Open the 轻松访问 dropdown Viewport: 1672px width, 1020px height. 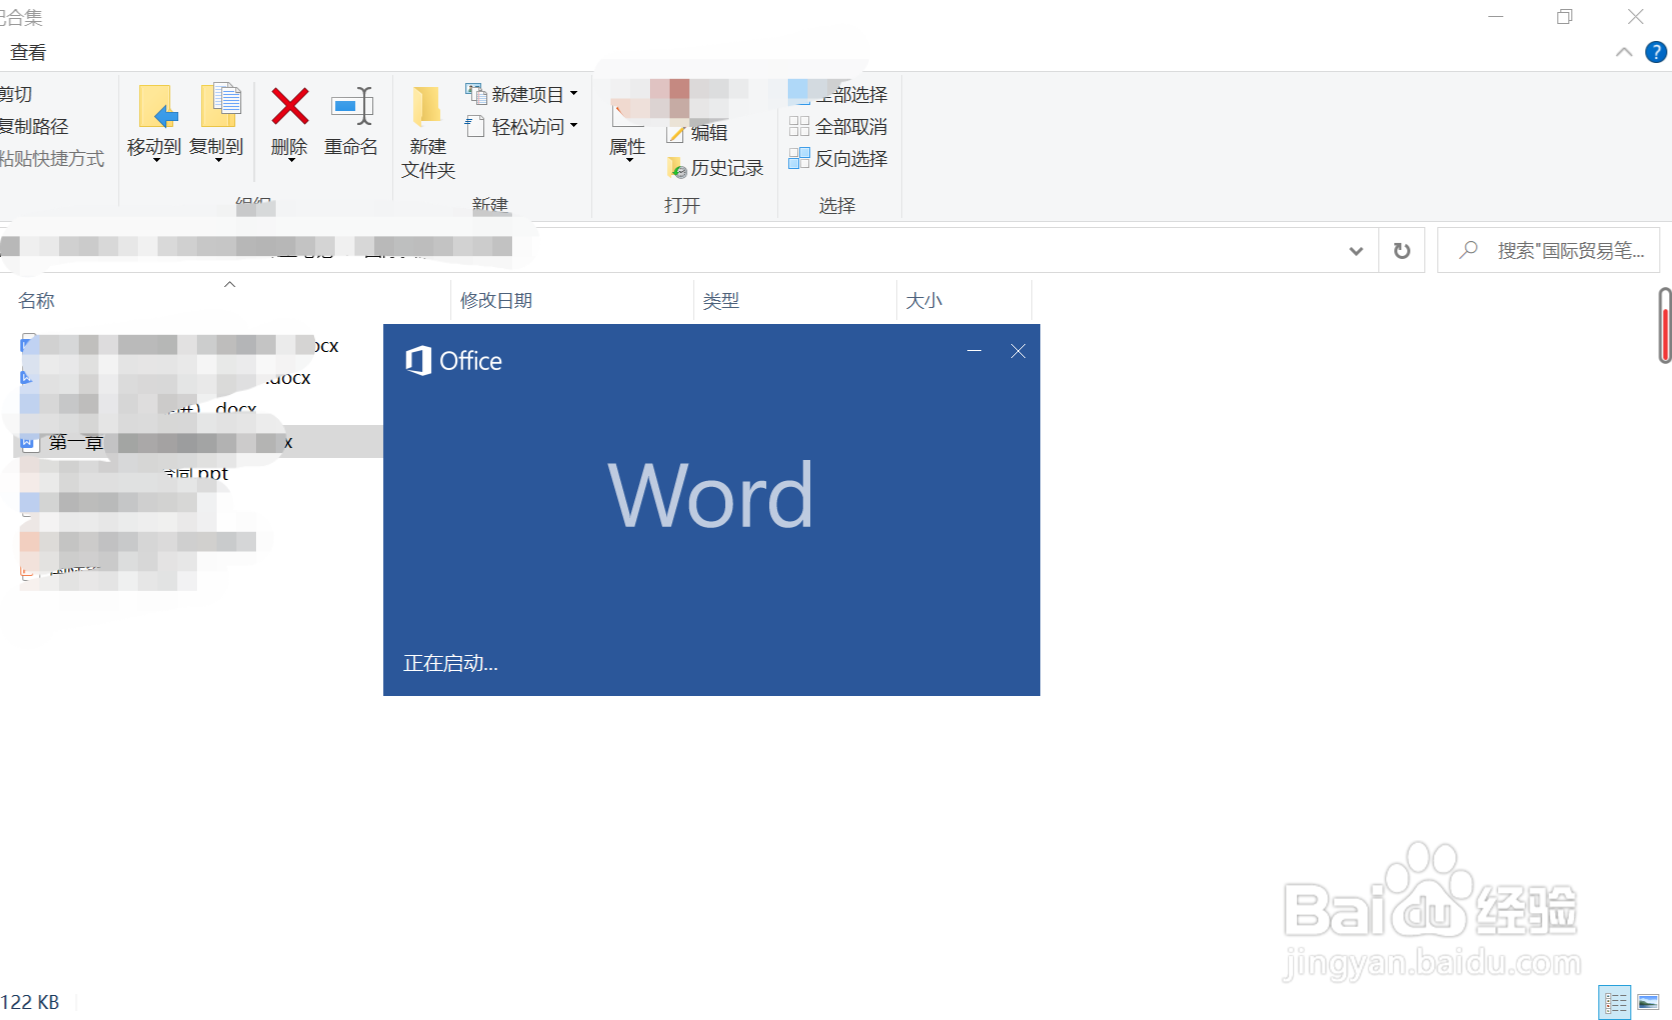(x=522, y=126)
